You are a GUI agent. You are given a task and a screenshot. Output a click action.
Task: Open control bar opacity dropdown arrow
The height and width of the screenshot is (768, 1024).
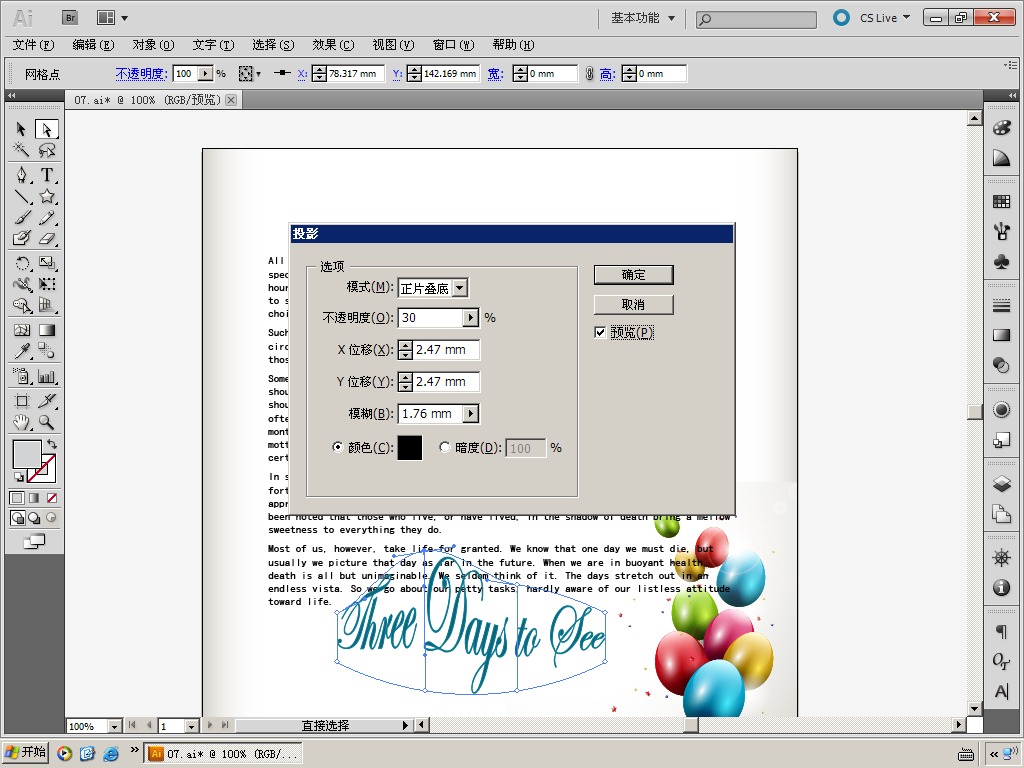[x=205, y=74]
